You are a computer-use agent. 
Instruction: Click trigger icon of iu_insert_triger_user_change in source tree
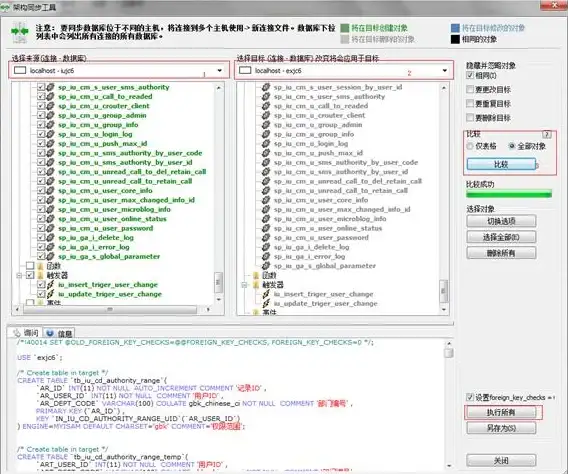coord(50,285)
